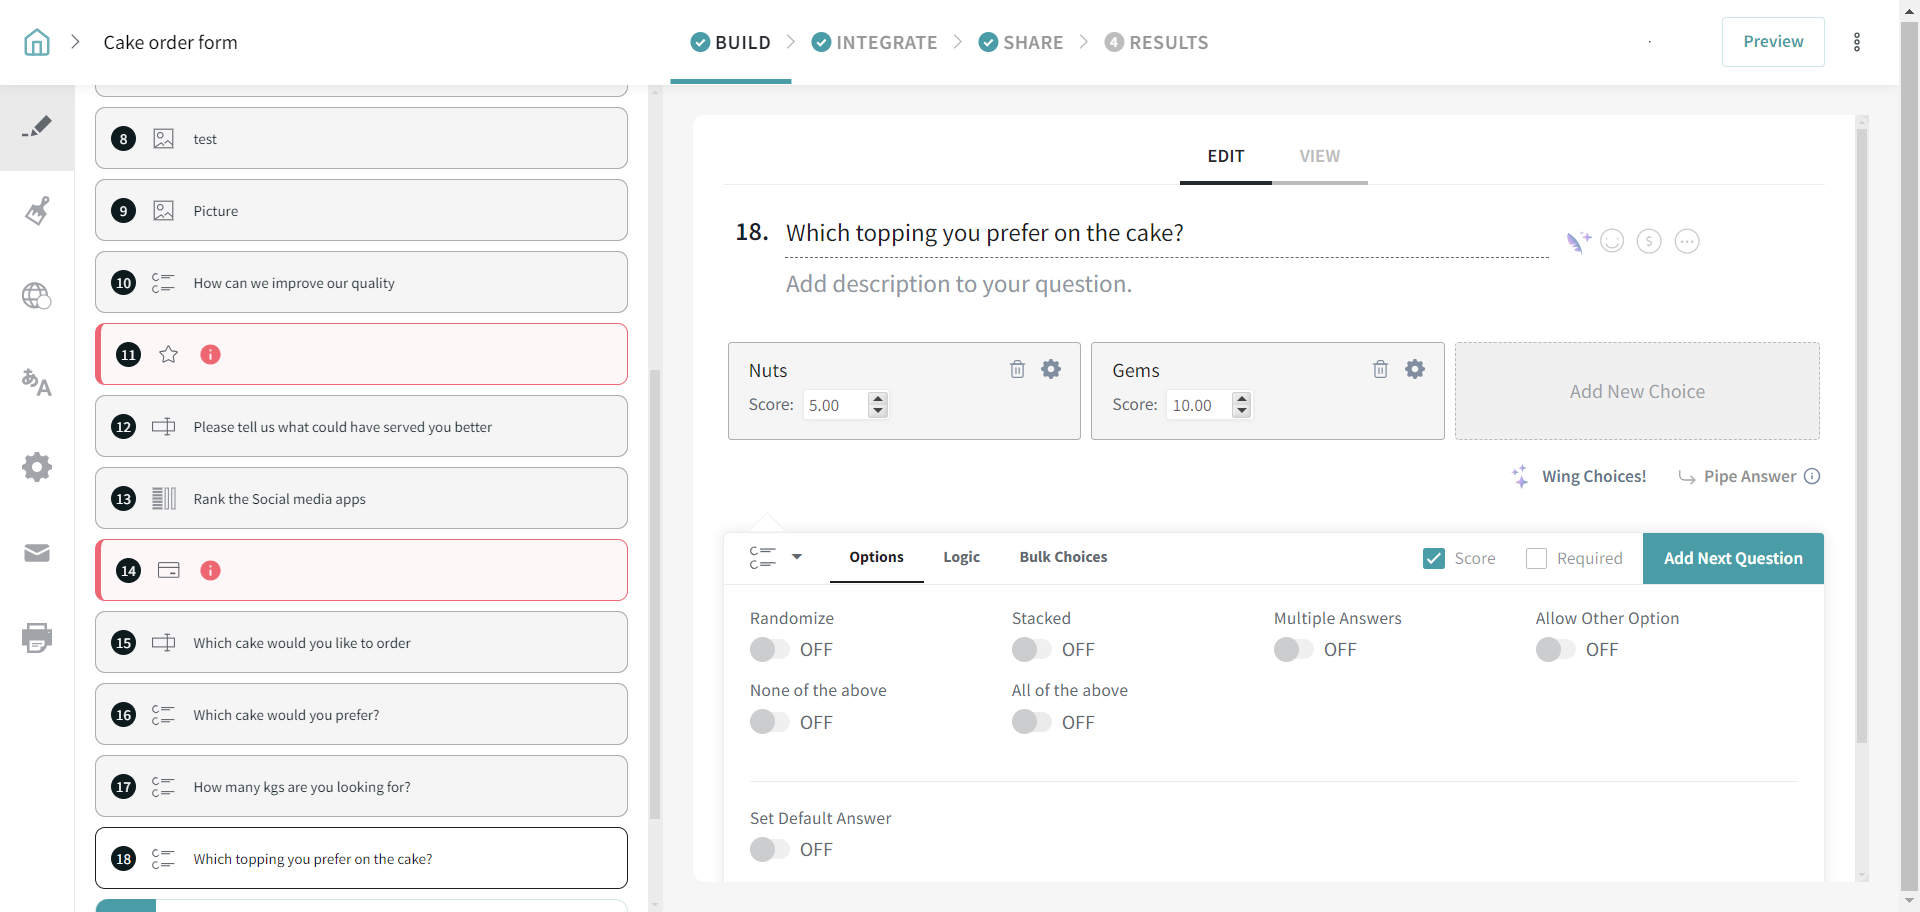Enable the Multiple Answers toggle
The height and width of the screenshot is (912, 1920).
coord(1293,650)
